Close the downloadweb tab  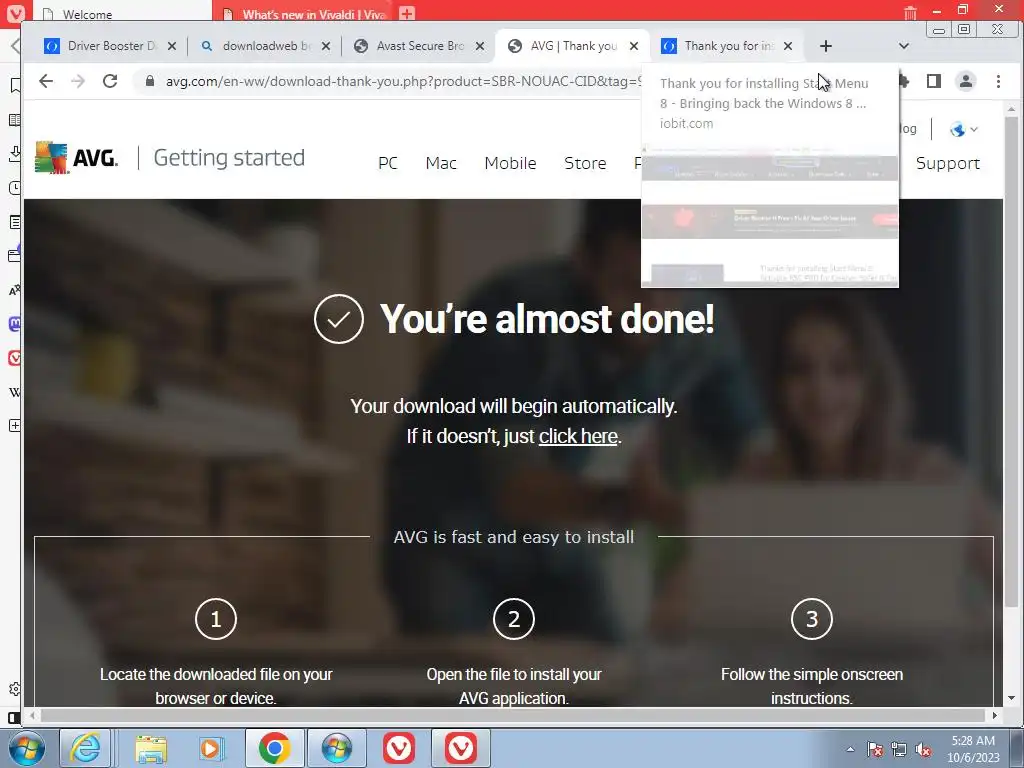pyautogui.click(x=326, y=46)
